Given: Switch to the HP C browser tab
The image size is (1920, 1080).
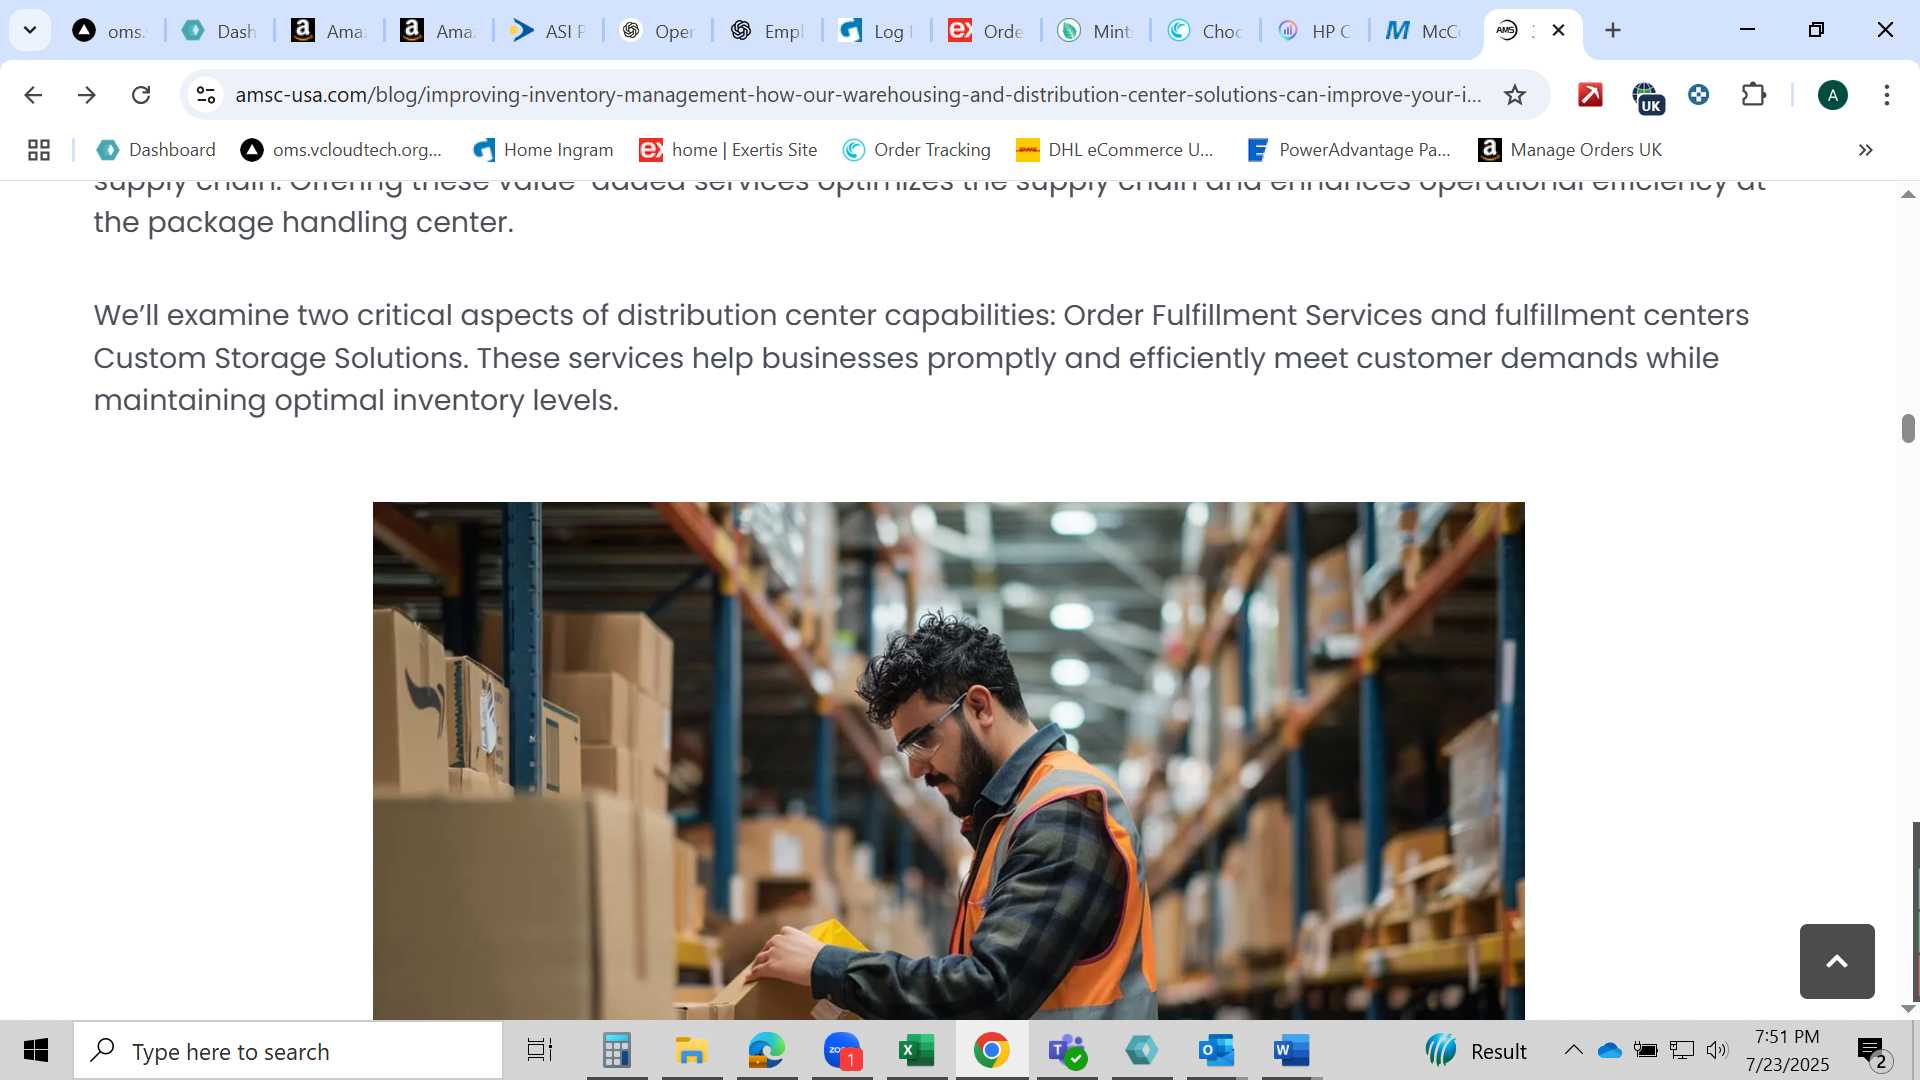Looking at the screenshot, I should click(1315, 31).
